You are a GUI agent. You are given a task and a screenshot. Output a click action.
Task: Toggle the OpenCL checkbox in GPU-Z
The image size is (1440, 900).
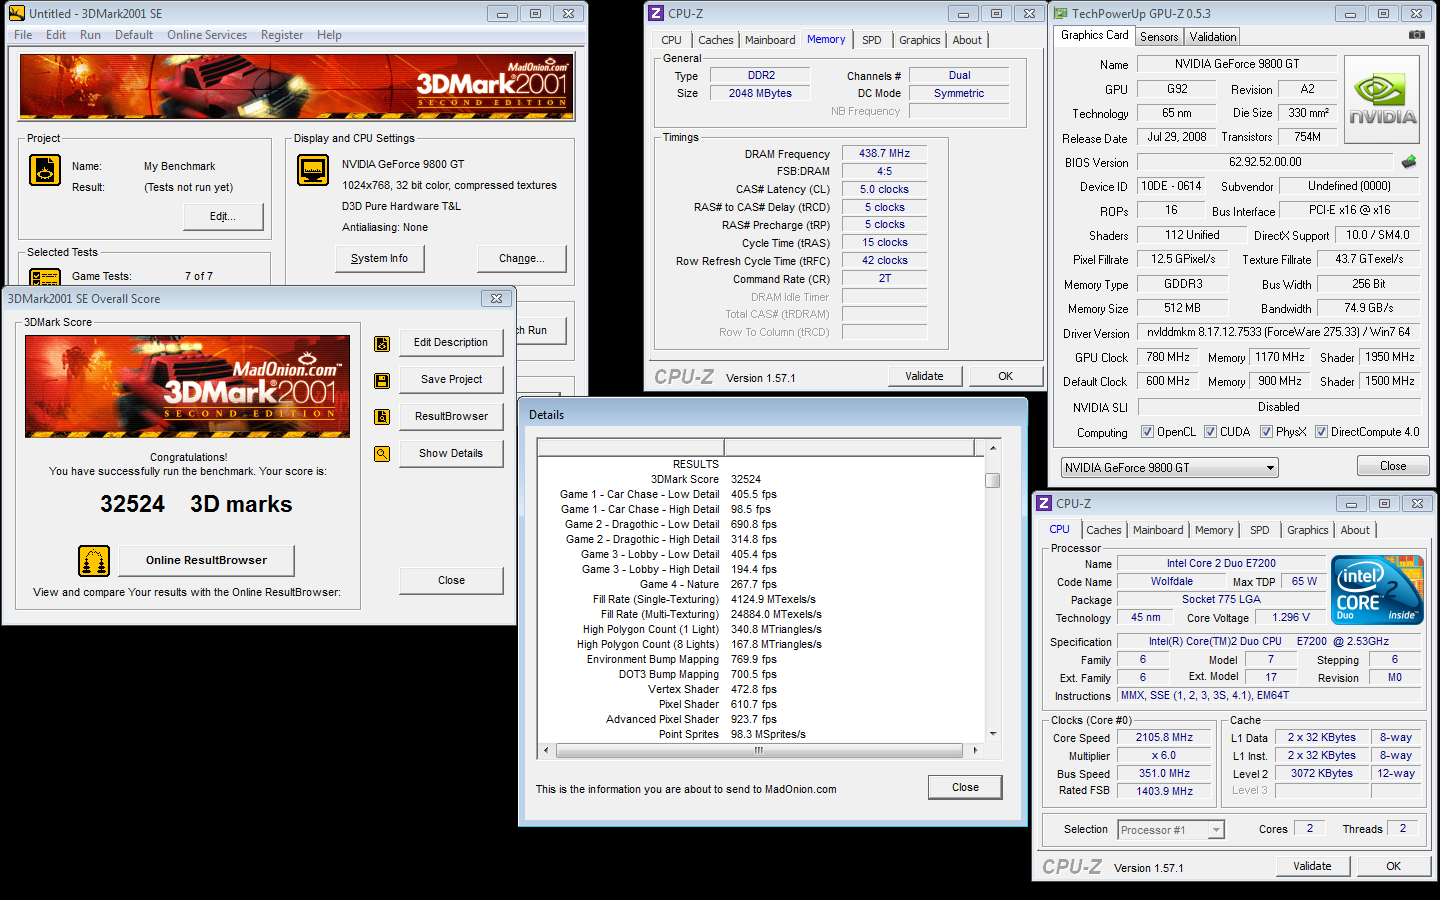pyautogui.click(x=1147, y=432)
